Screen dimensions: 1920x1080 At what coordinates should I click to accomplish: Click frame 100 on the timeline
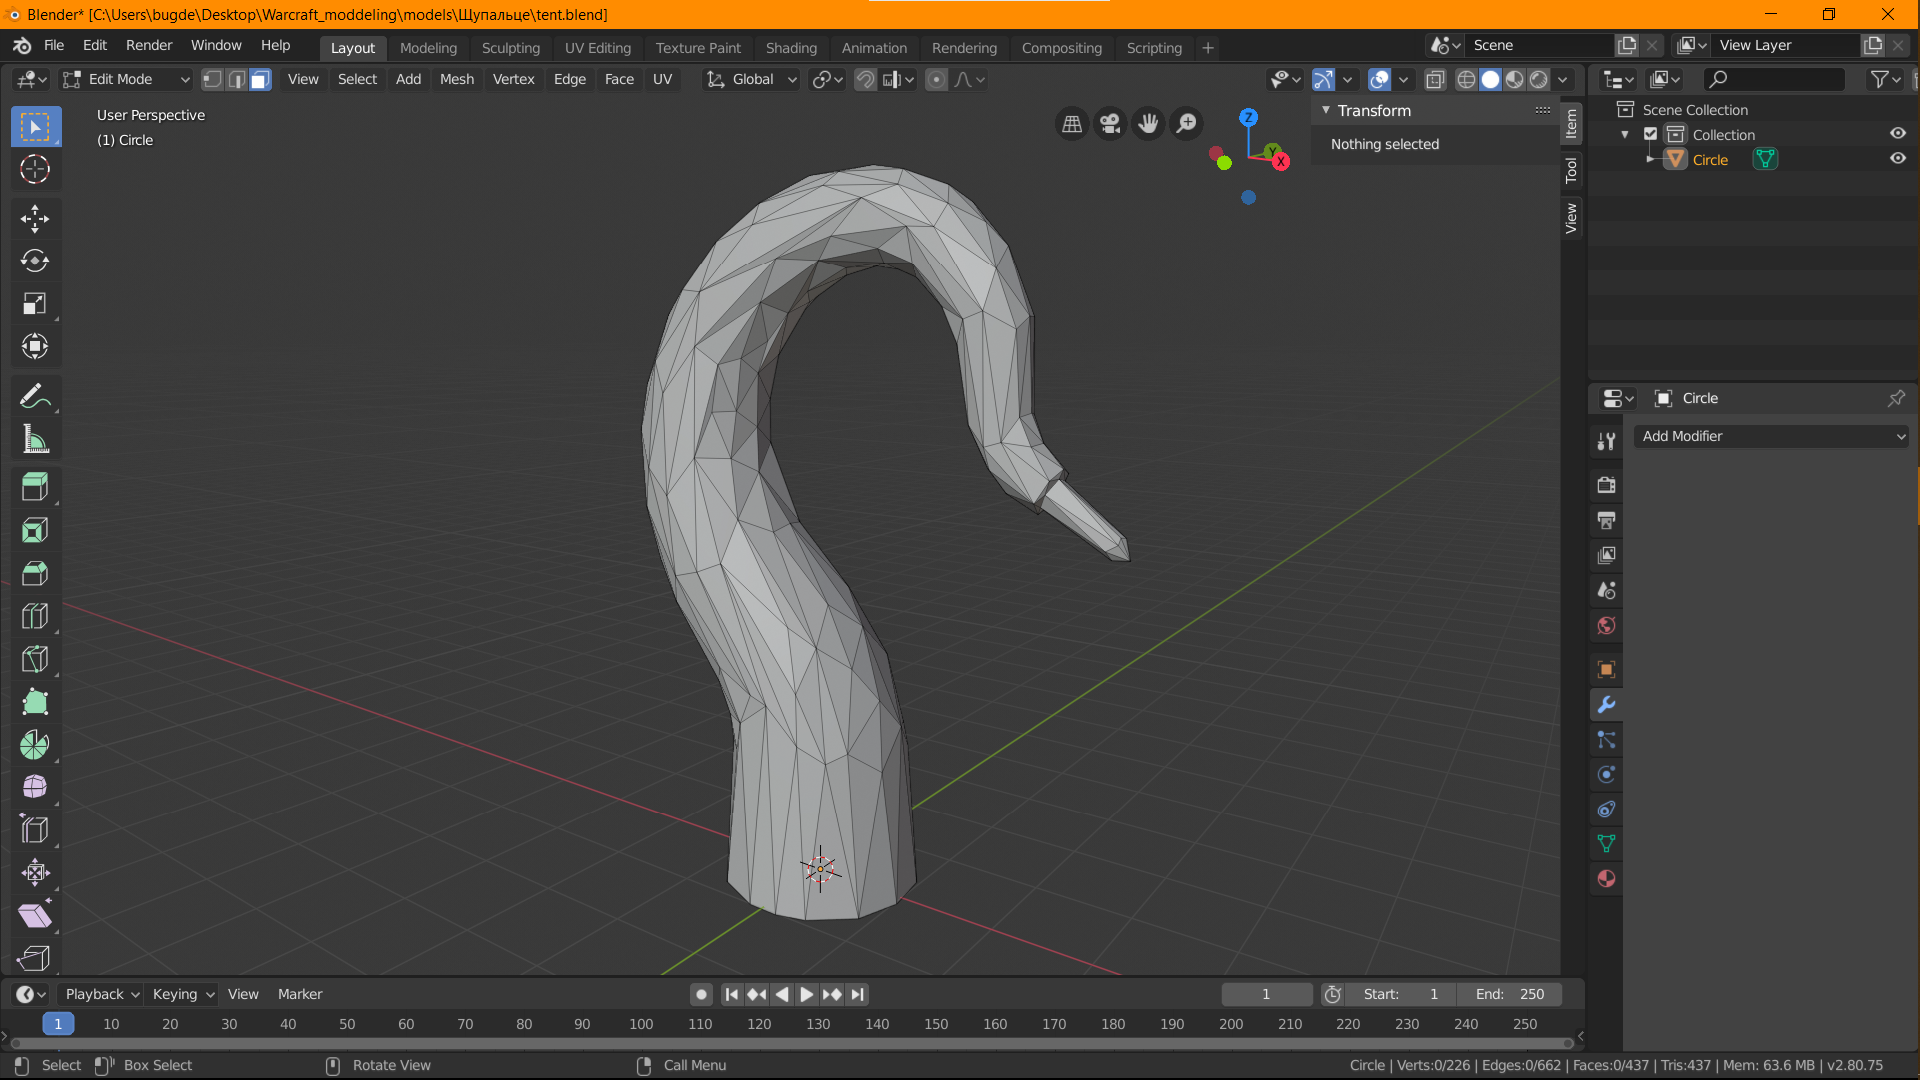click(641, 1024)
